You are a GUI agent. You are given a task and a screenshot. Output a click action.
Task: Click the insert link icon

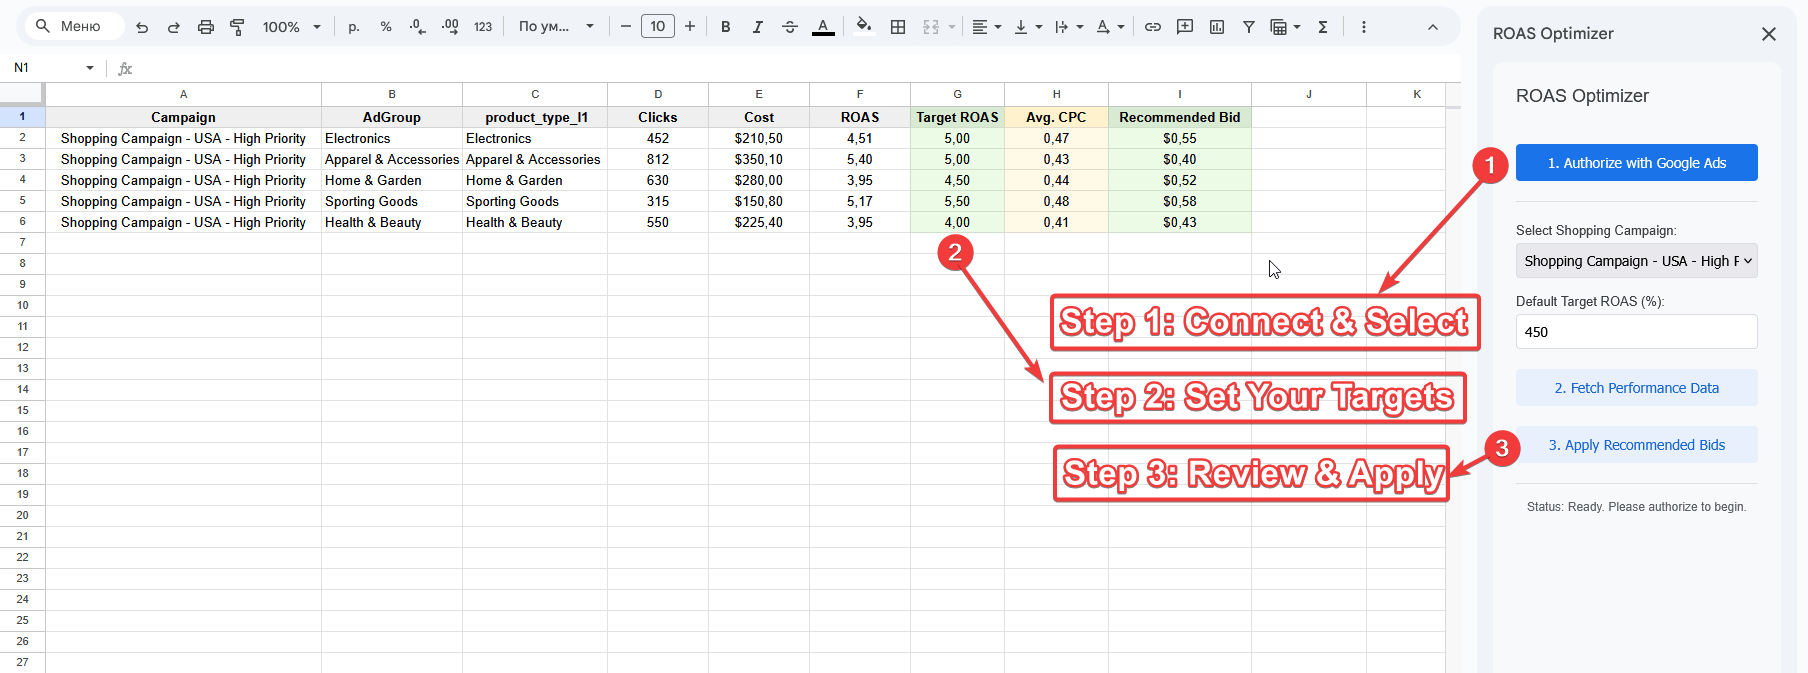1152,27
